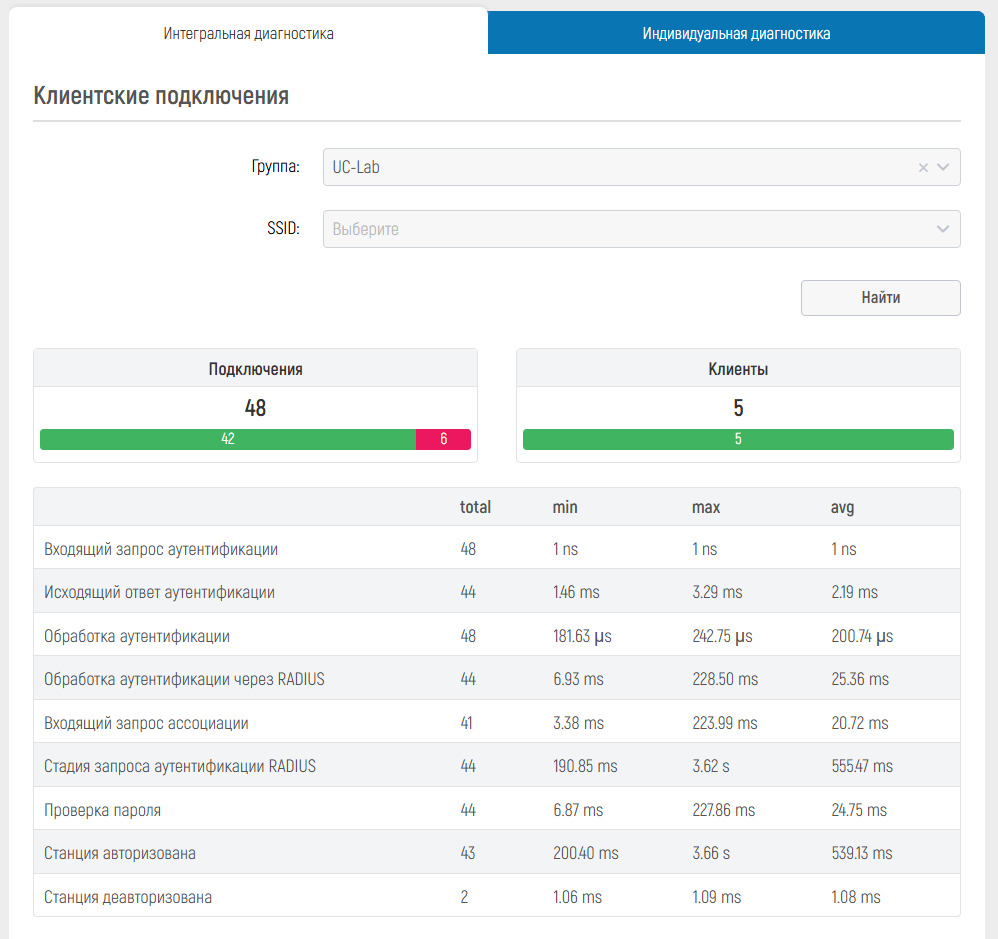The width and height of the screenshot is (998, 939).
Task: Click row 'Станция деавторизована'
Action: [x=497, y=896]
